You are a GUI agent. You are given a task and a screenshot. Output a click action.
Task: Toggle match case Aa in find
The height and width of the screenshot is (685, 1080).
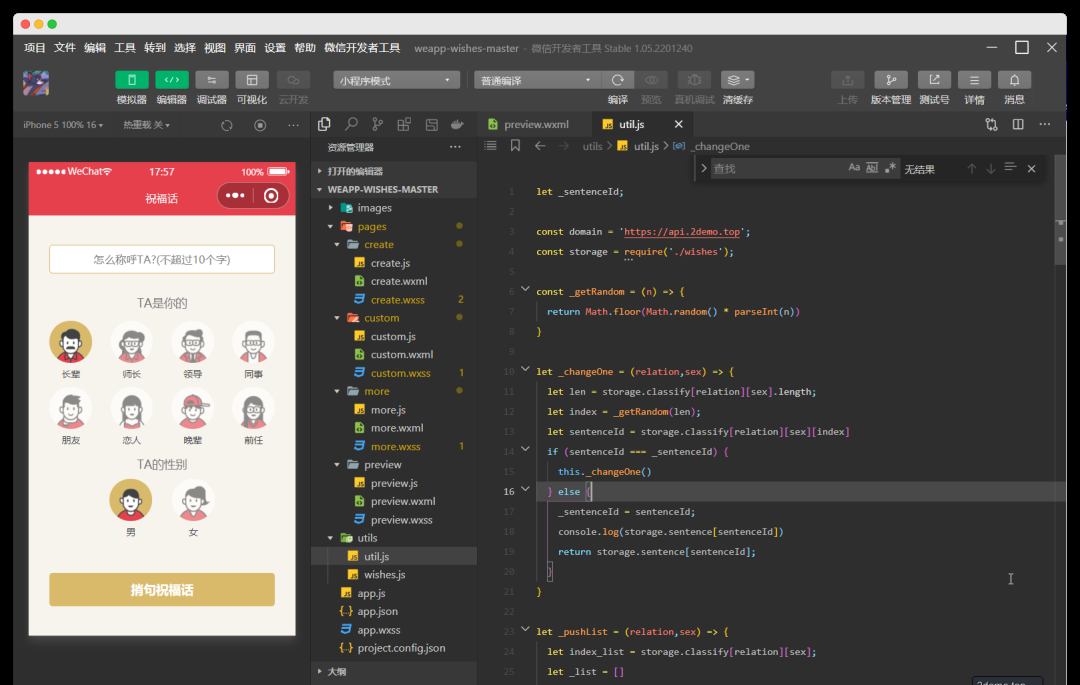854,168
